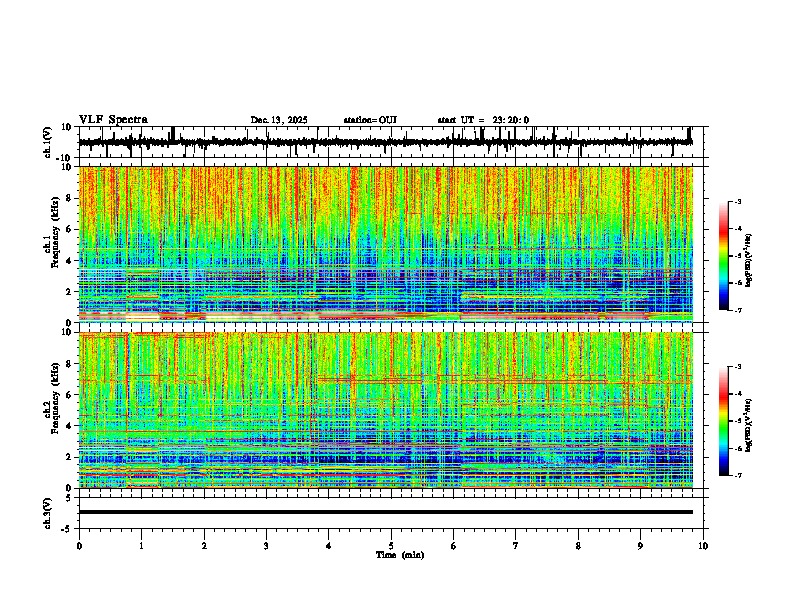Click the "ch.3(V)" axis label
The image size is (792, 612).
point(48,513)
